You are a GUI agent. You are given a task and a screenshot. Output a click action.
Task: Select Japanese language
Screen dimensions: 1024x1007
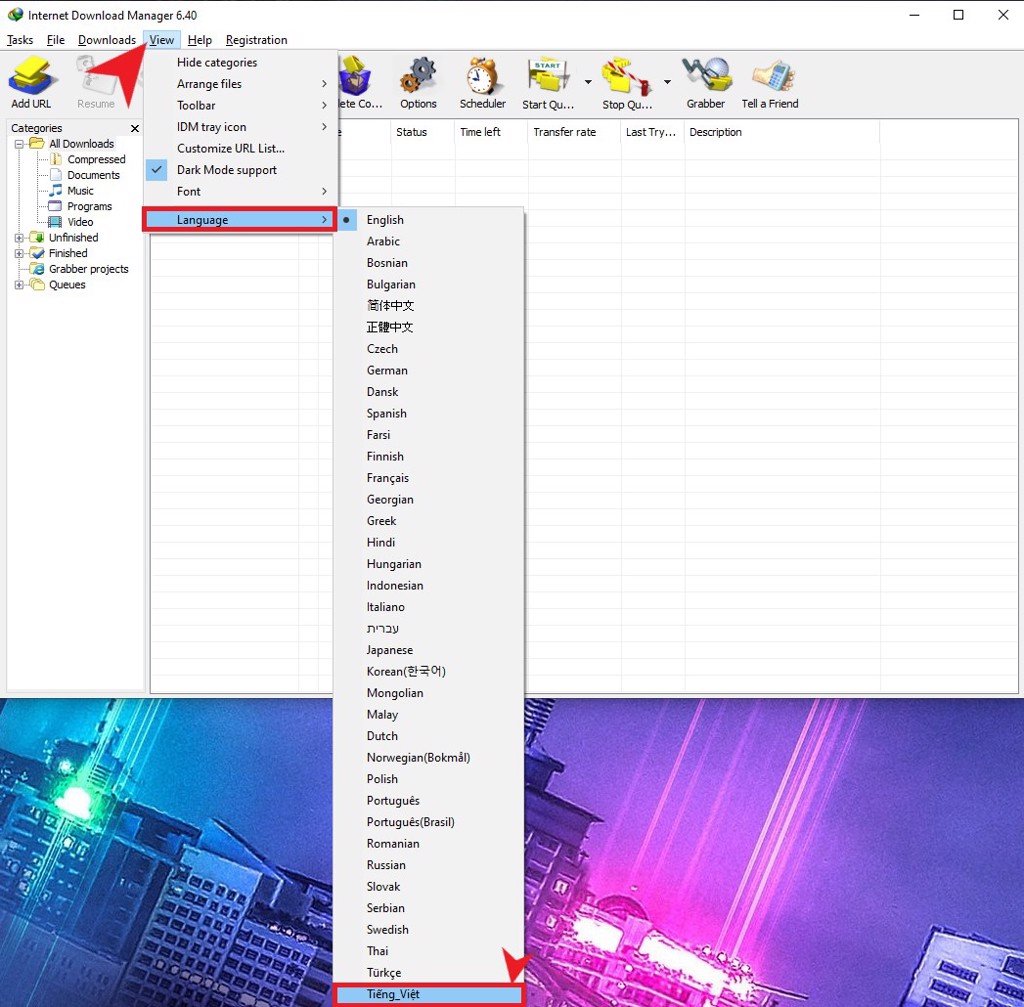(x=428, y=650)
